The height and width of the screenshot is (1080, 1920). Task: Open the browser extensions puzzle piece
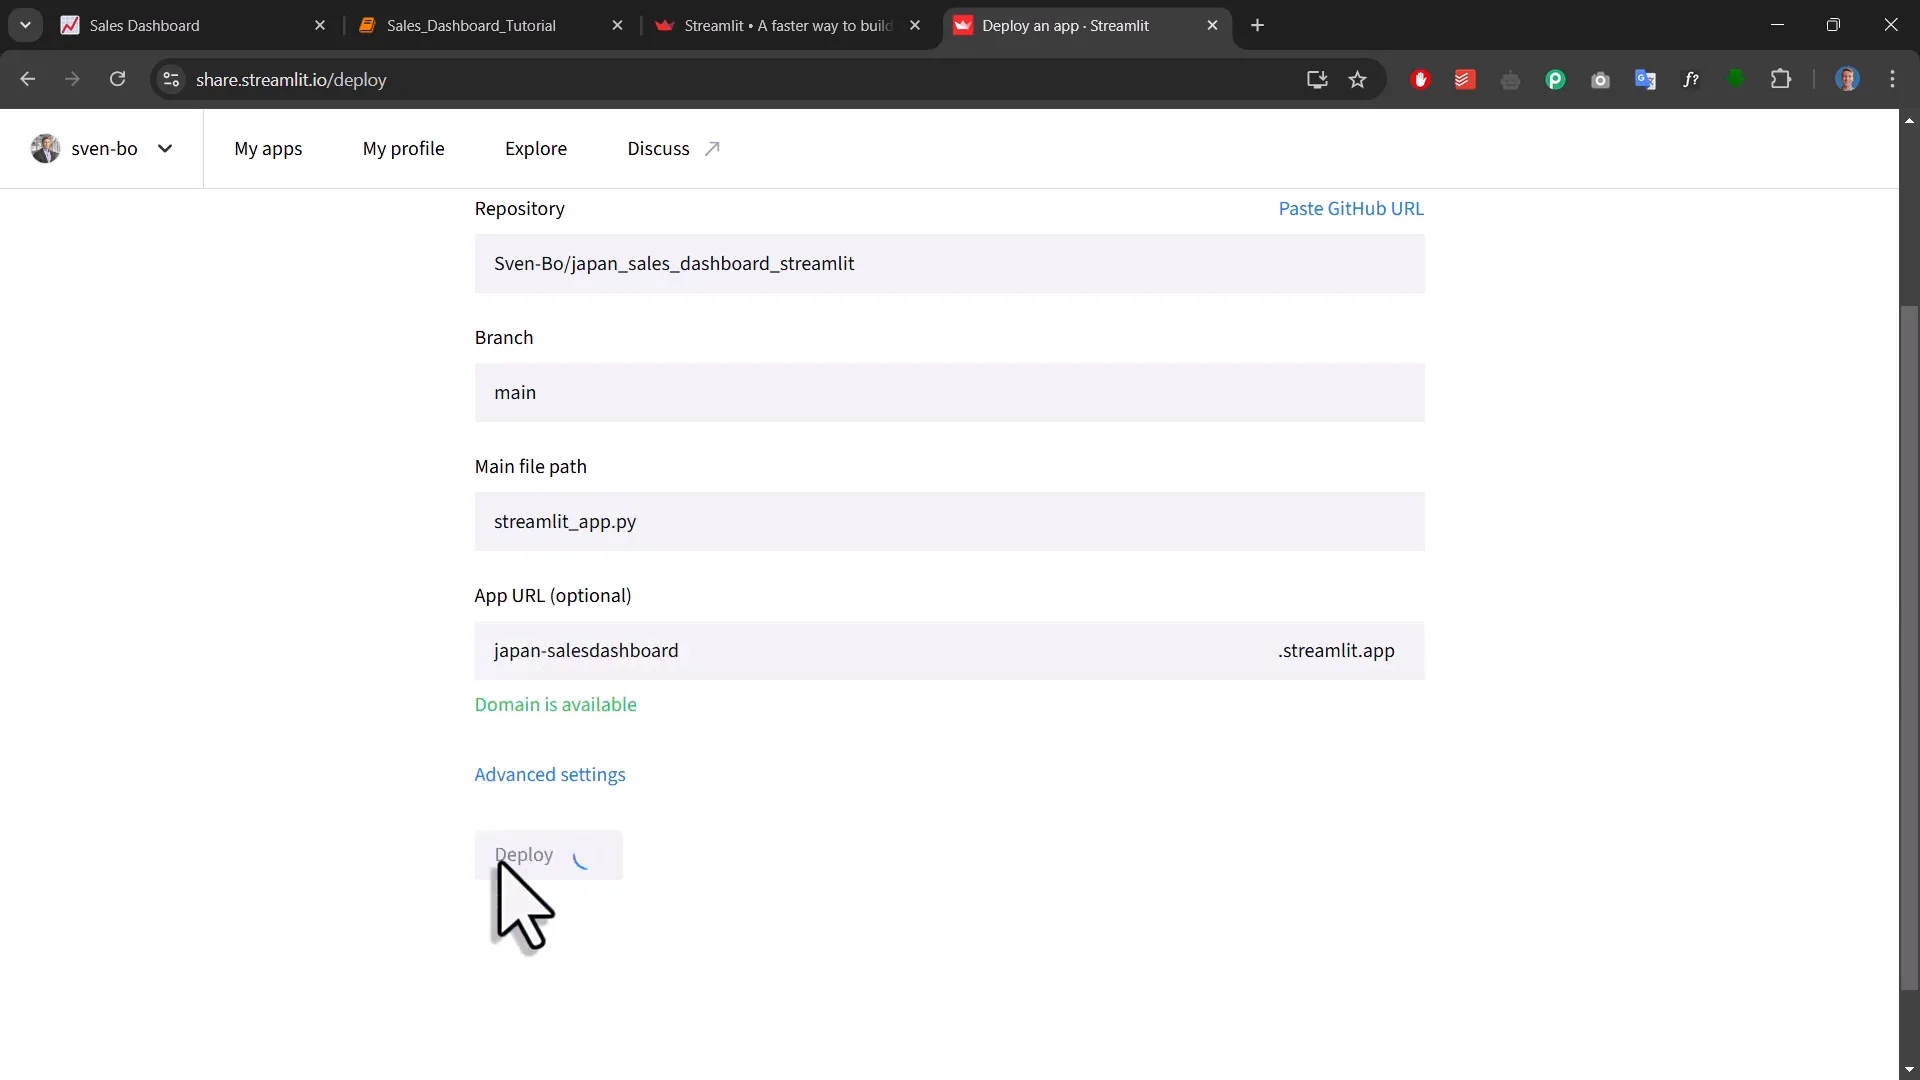[x=1782, y=80]
